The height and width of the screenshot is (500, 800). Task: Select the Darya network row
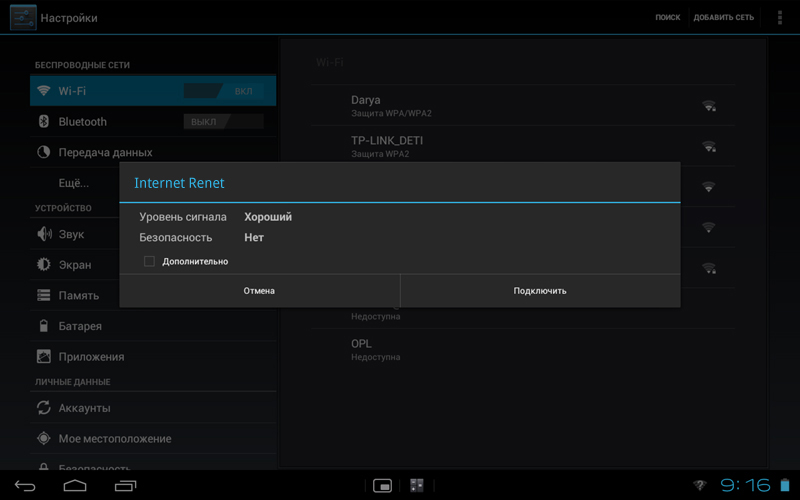pyautogui.click(x=523, y=106)
